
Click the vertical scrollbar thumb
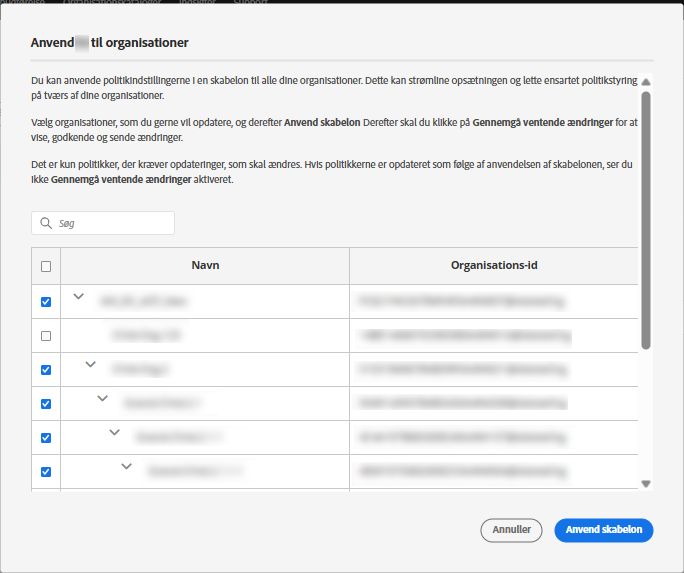pyautogui.click(x=646, y=220)
